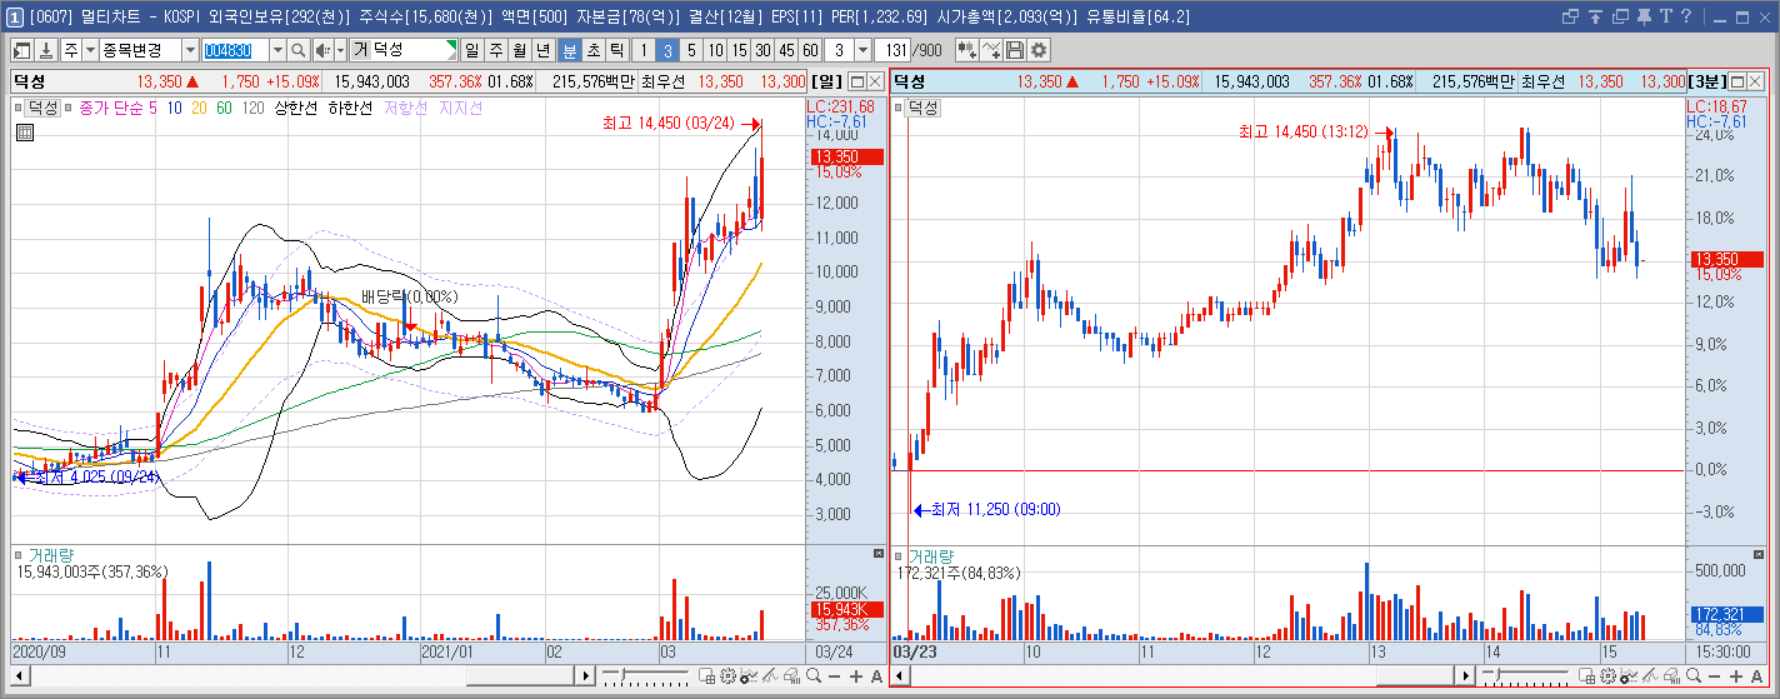The image size is (1780, 699).
Task: Click the candle count field showing 131
Action: (895, 50)
